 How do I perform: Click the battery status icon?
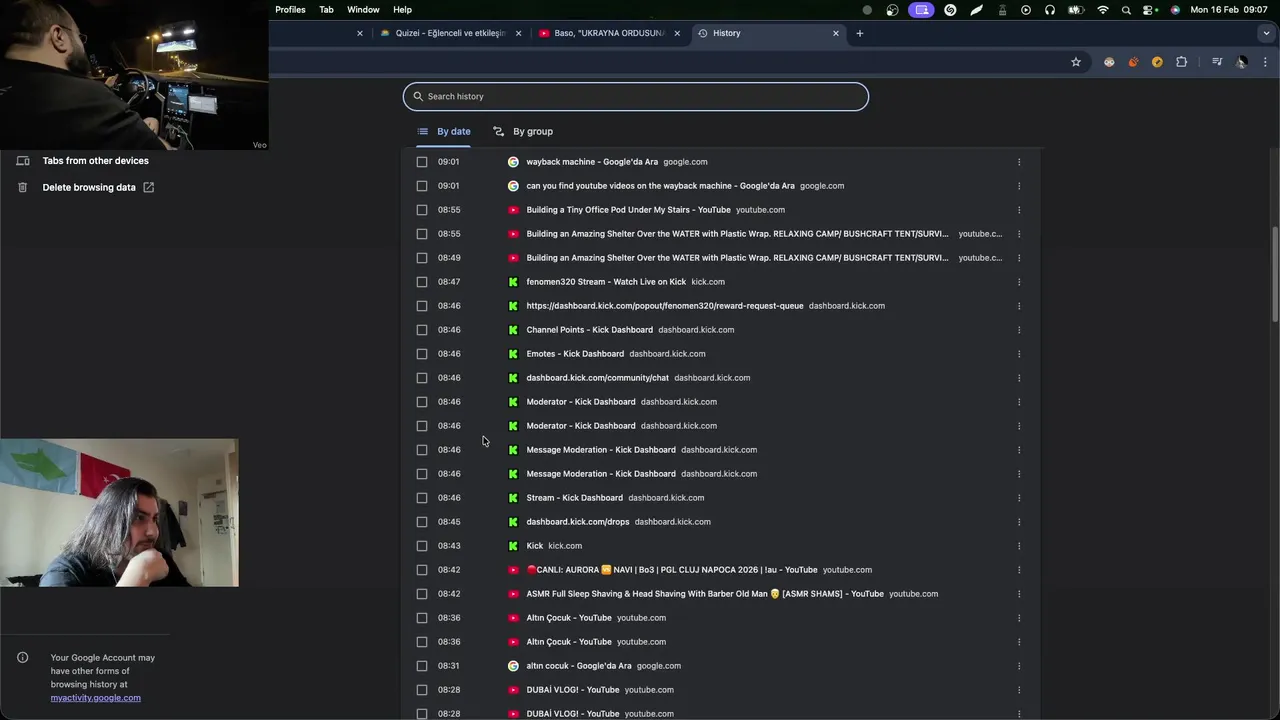1076,9
